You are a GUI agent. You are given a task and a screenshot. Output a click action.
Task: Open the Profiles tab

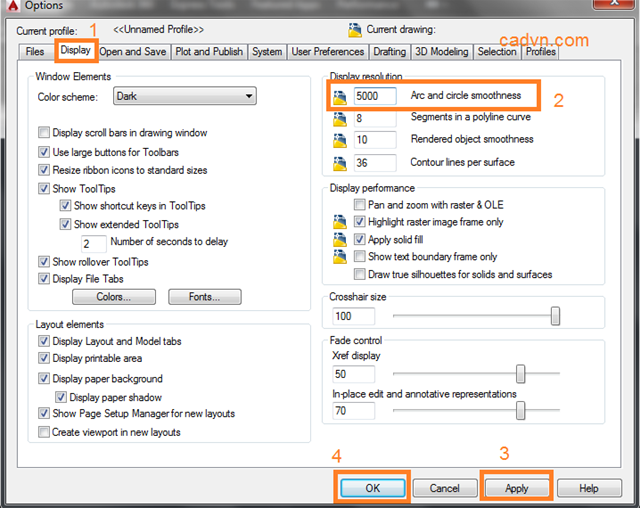click(540, 52)
